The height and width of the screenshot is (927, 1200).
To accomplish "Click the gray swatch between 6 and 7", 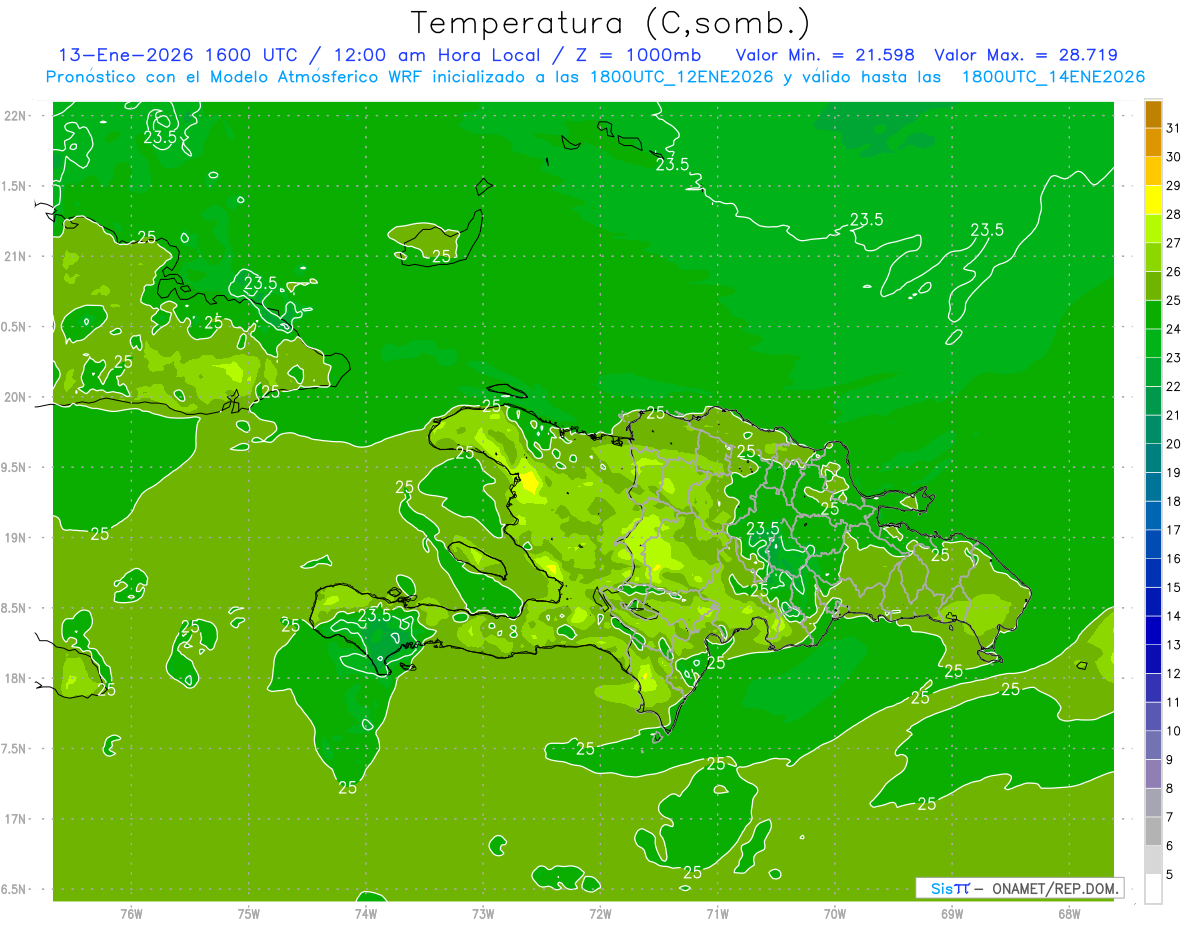I will [x=1153, y=831].
